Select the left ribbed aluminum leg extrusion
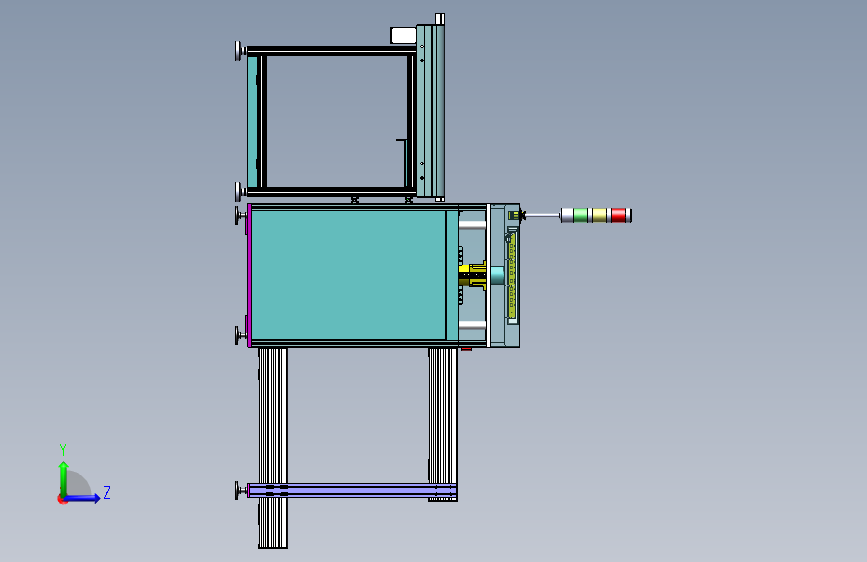The image size is (867, 562). click(x=273, y=448)
